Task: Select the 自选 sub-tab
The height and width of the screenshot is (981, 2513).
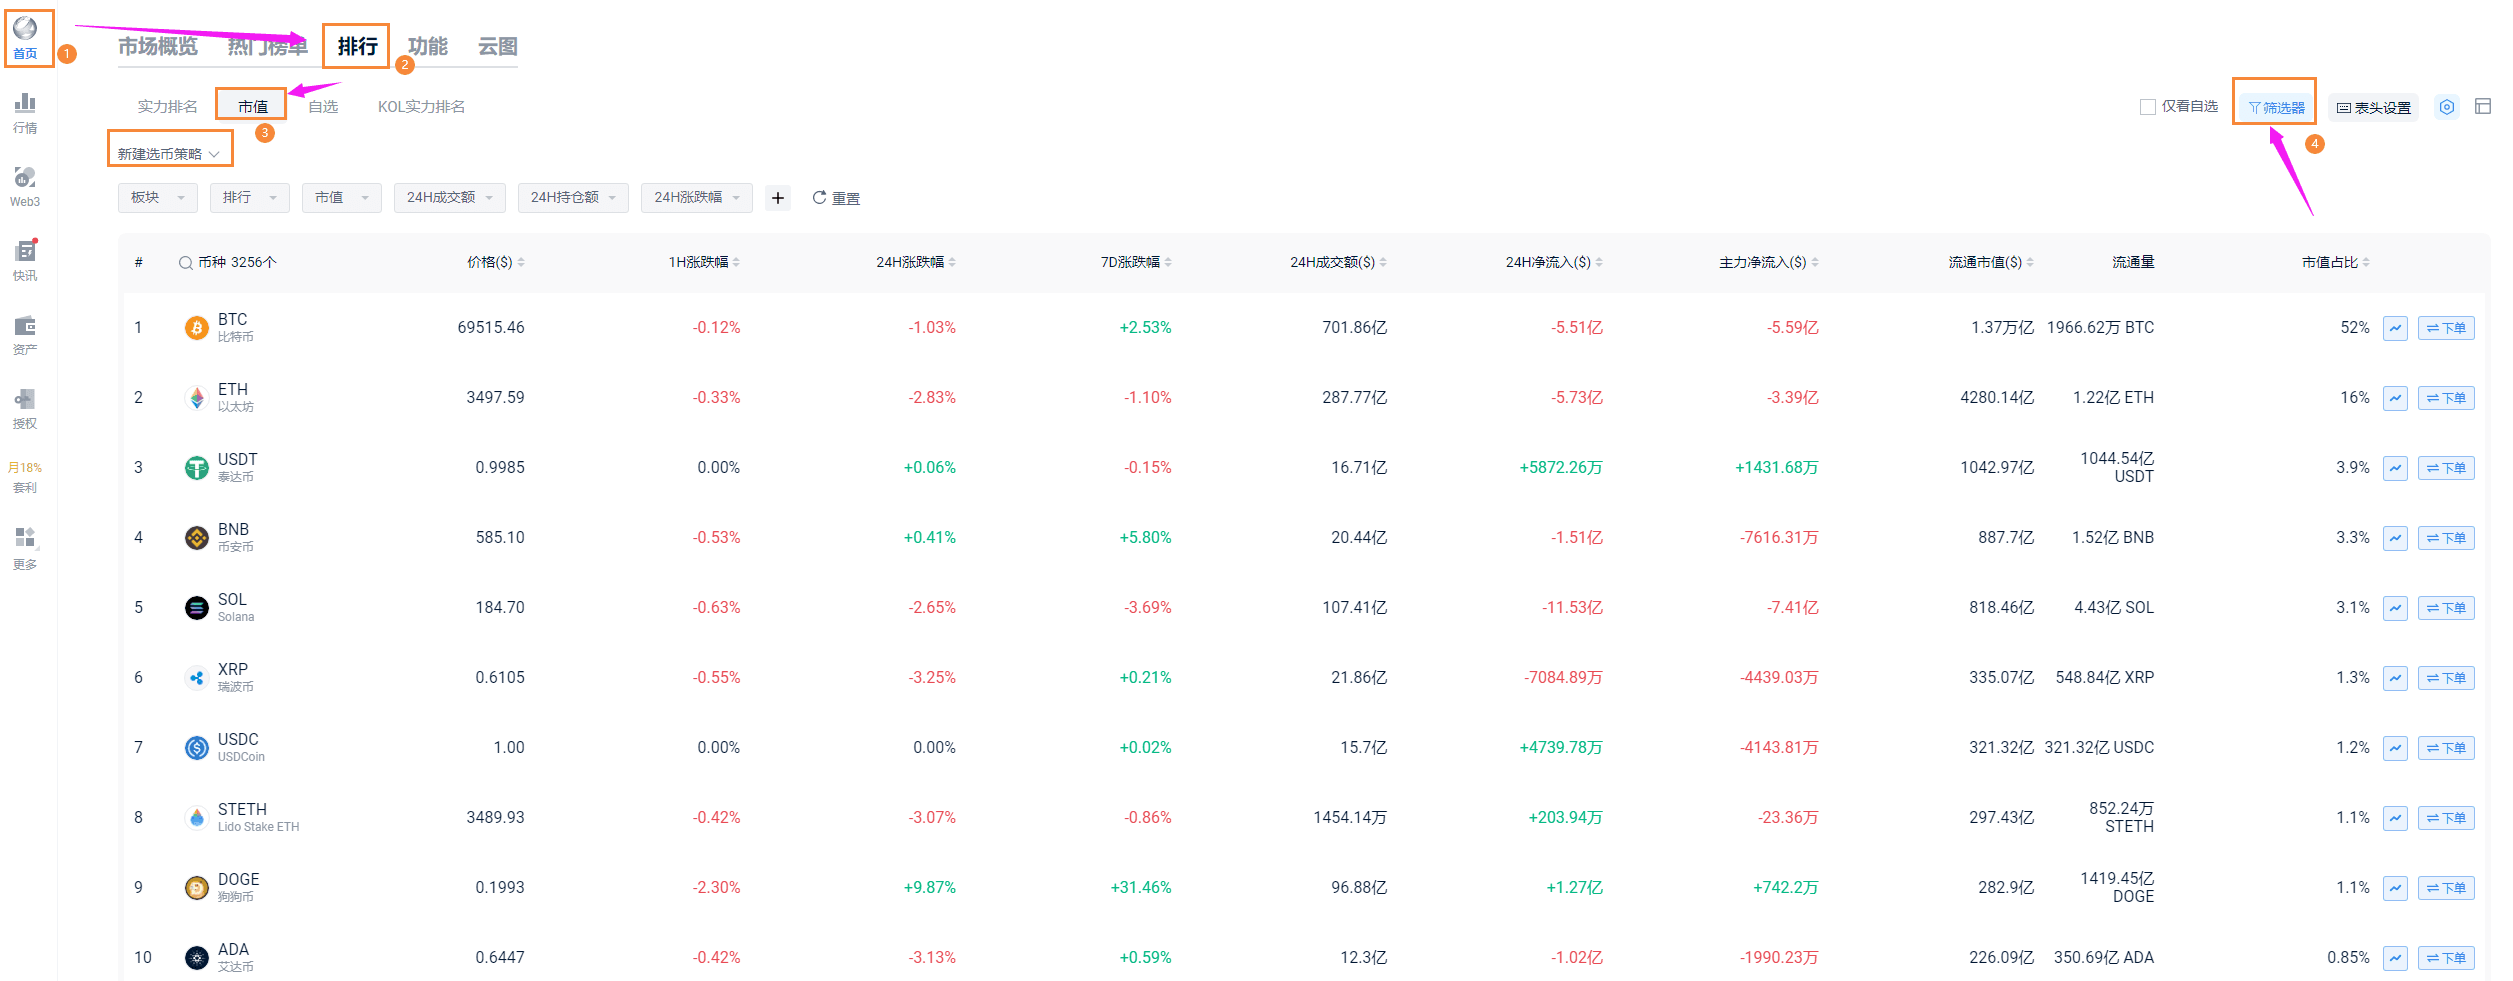Action: (x=323, y=107)
